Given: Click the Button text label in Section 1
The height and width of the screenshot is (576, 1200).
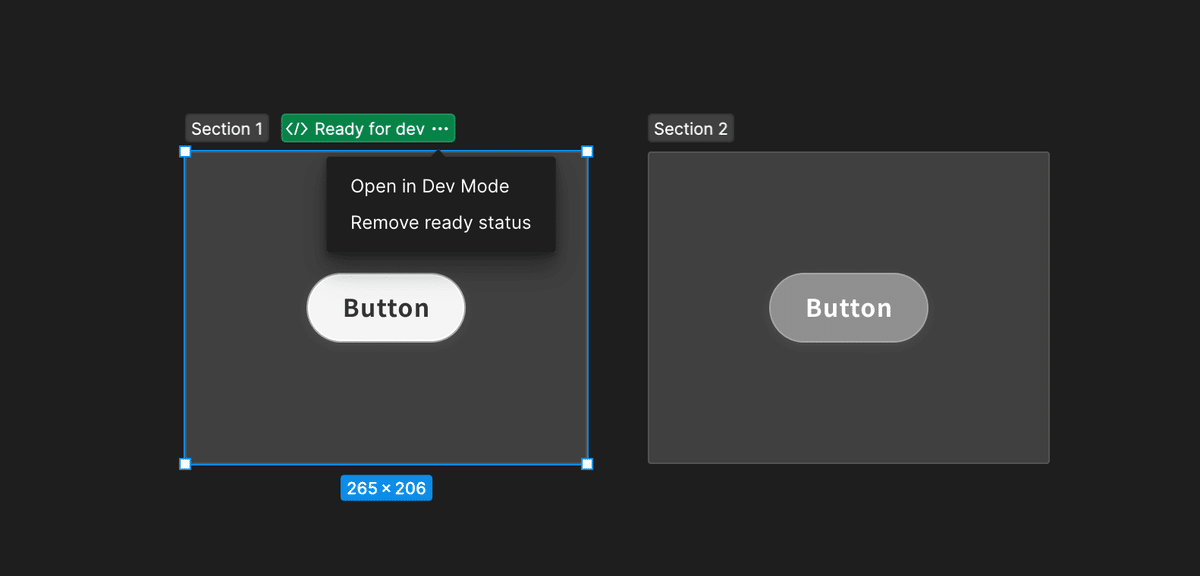Looking at the screenshot, I should tap(386, 308).
